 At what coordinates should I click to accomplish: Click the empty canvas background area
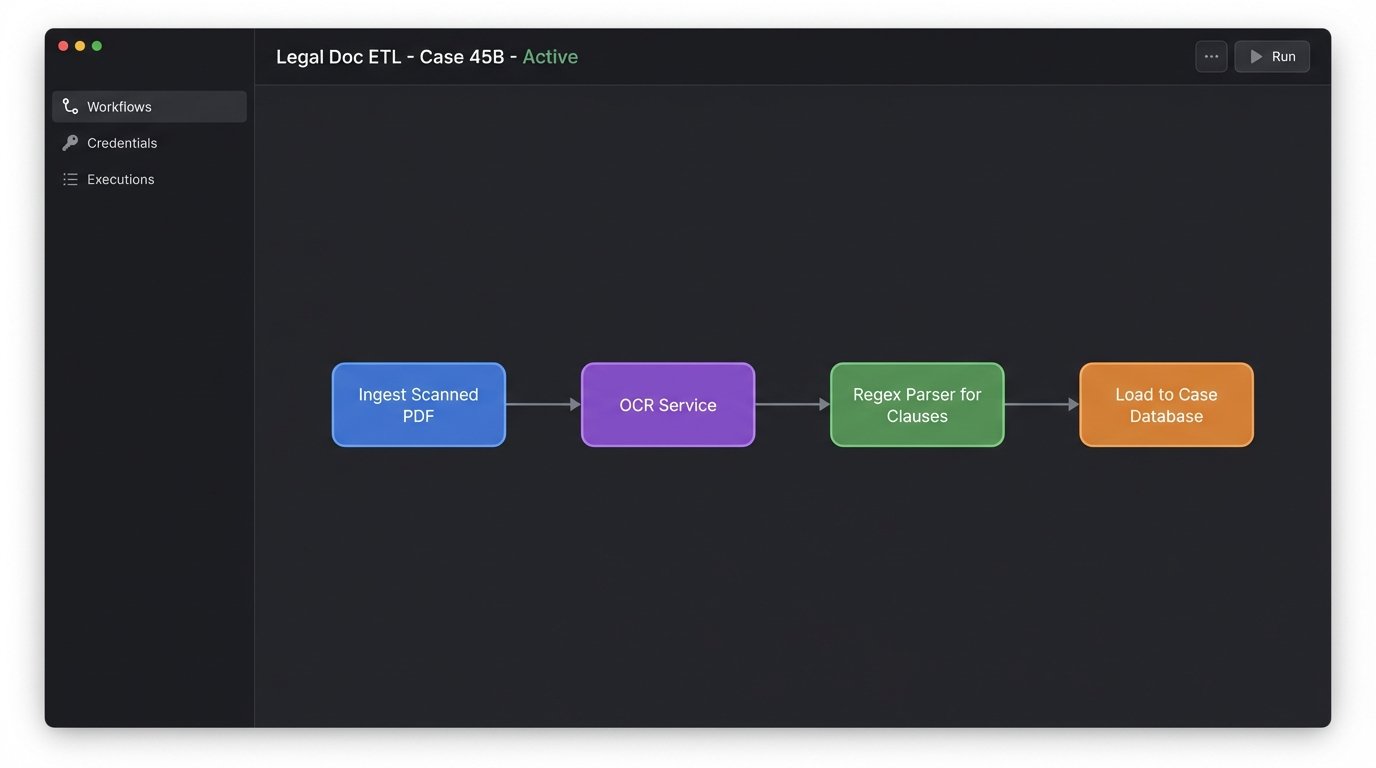click(790, 600)
